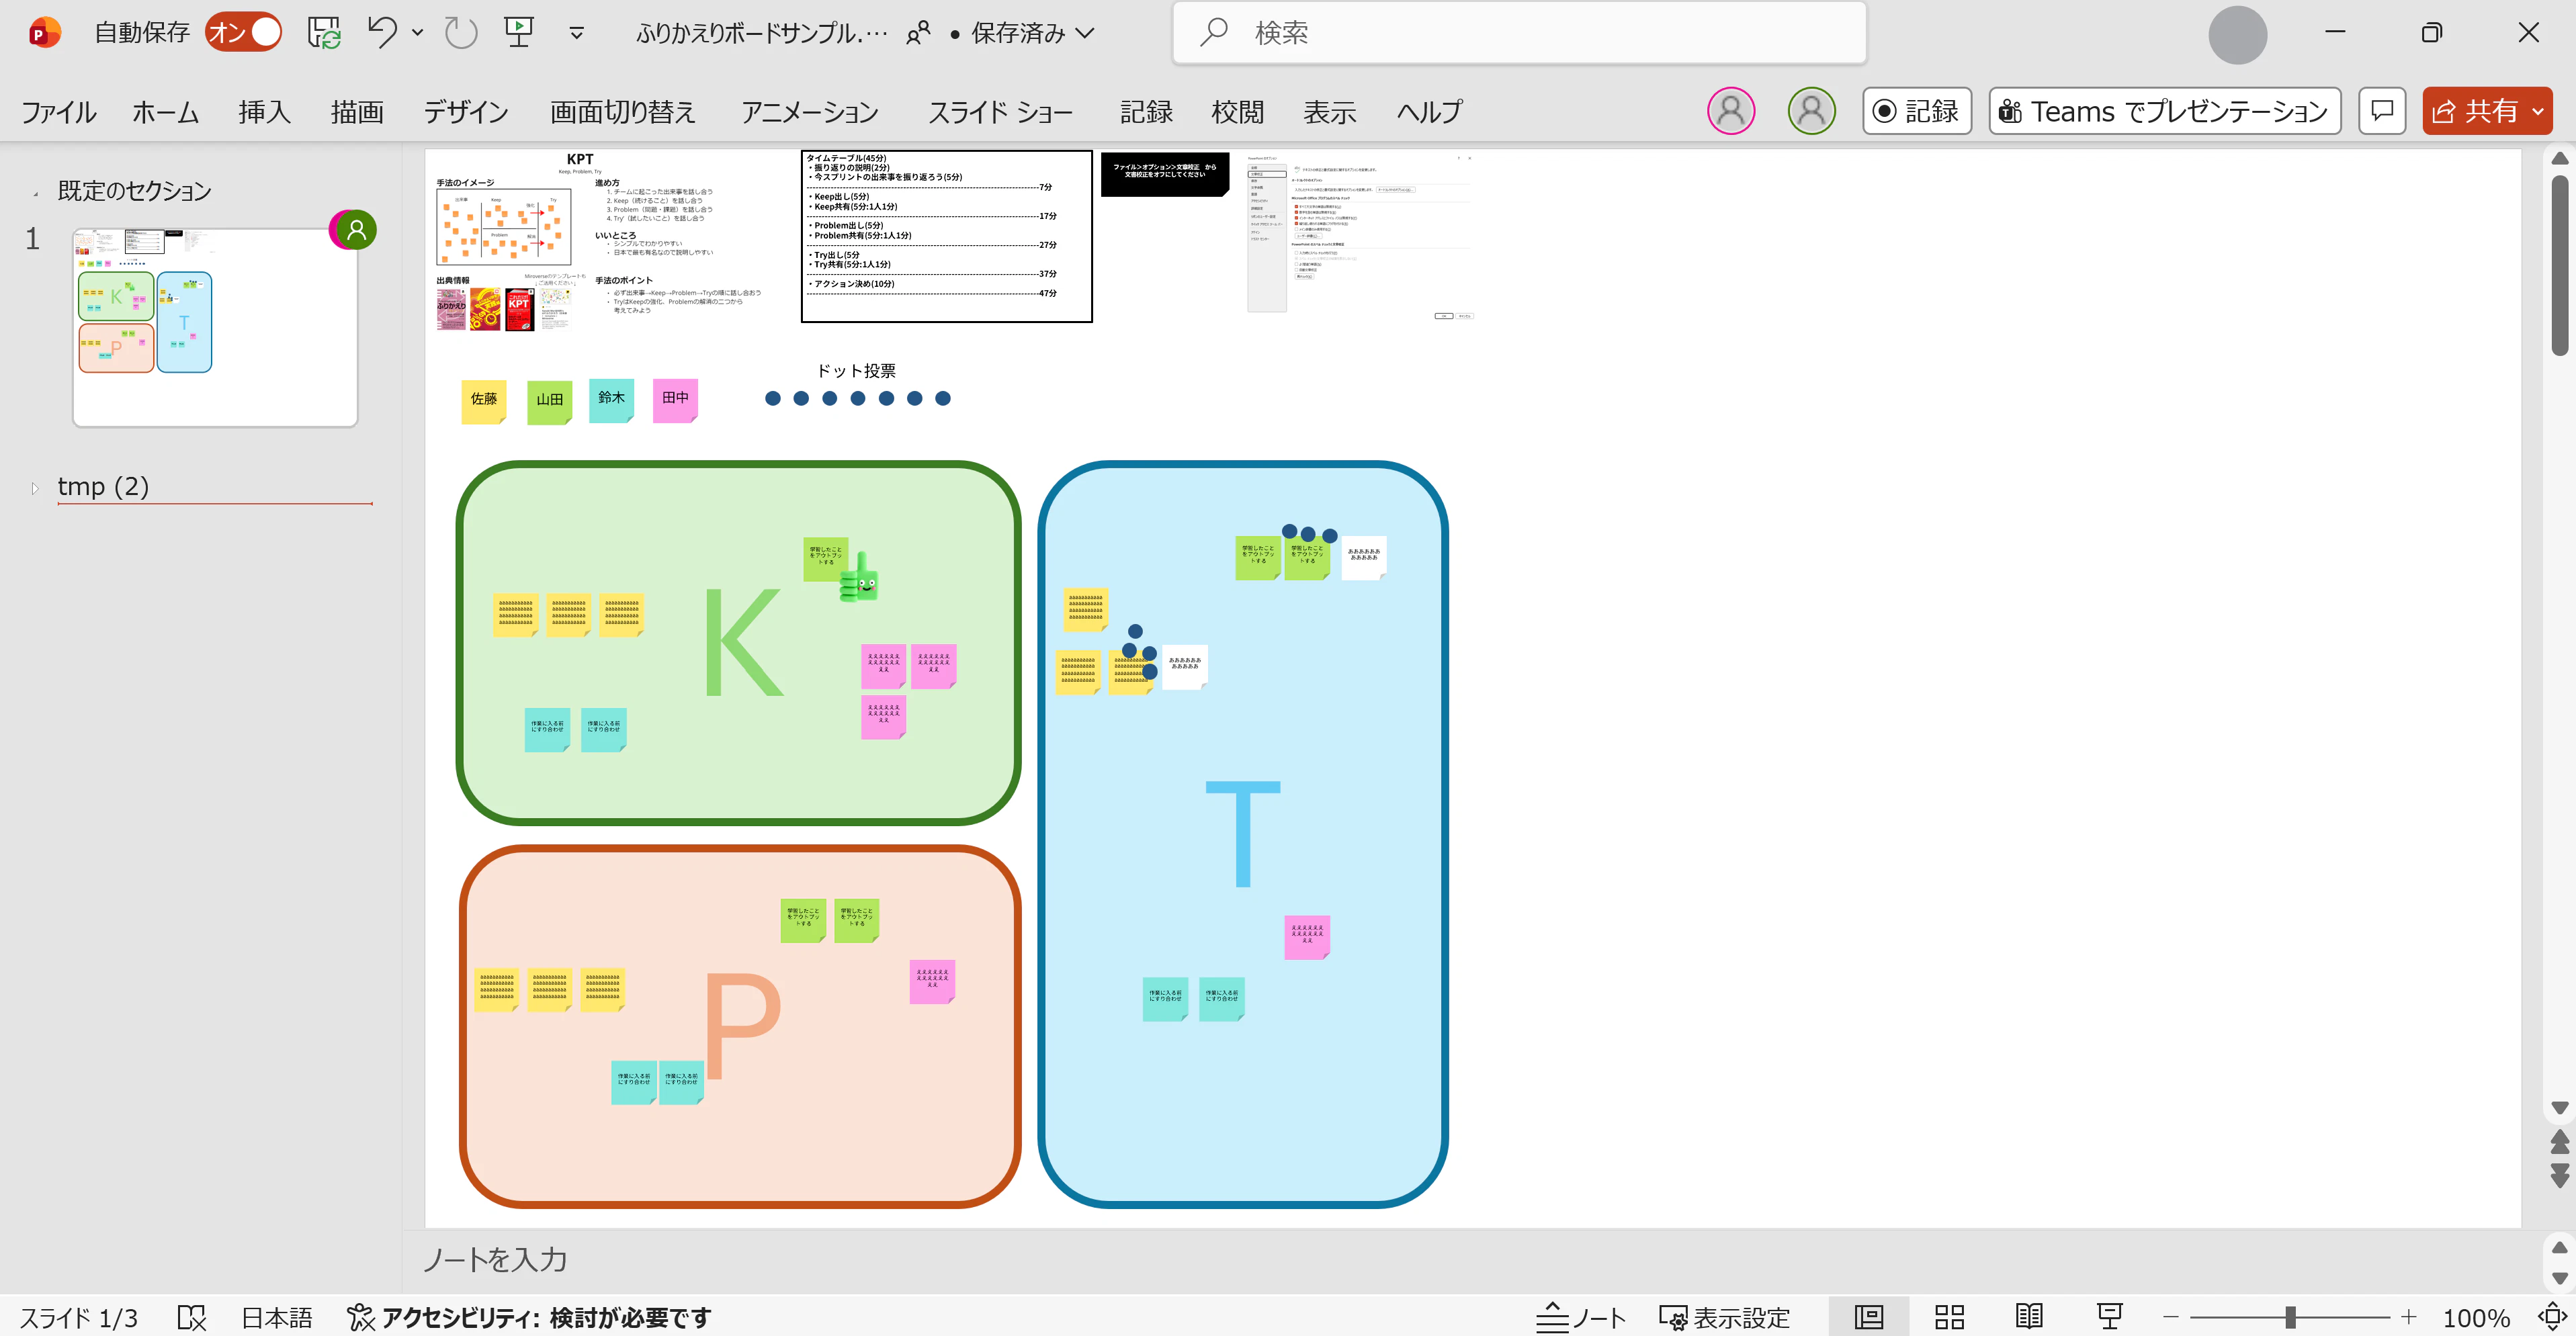This screenshot has height=1336, width=2576.
Task: Open the ヘルプ tab
Action: coord(1430,111)
